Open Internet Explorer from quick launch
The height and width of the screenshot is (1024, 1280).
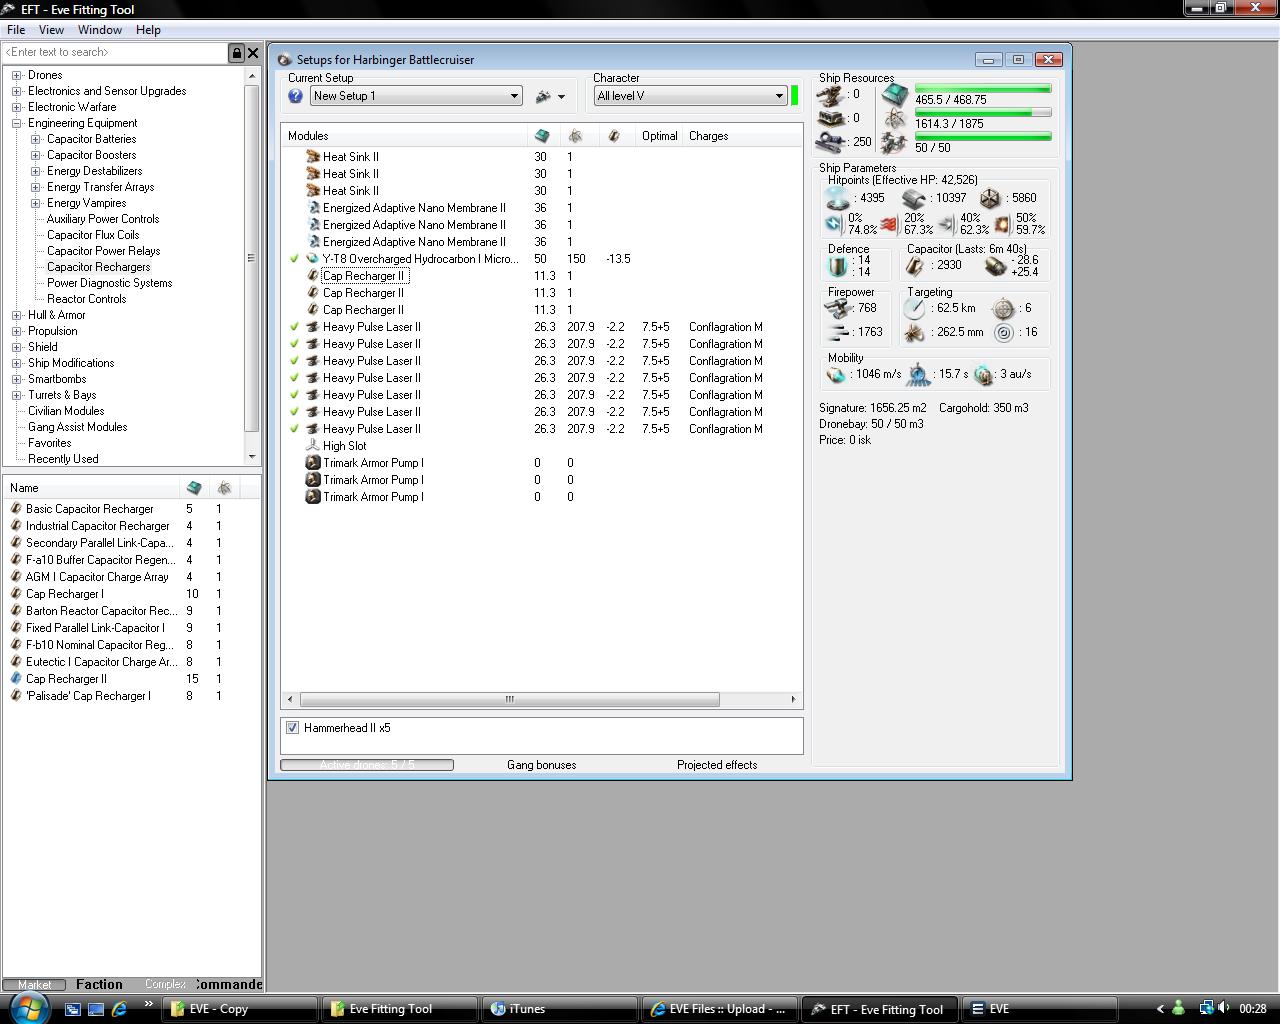point(119,1009)
